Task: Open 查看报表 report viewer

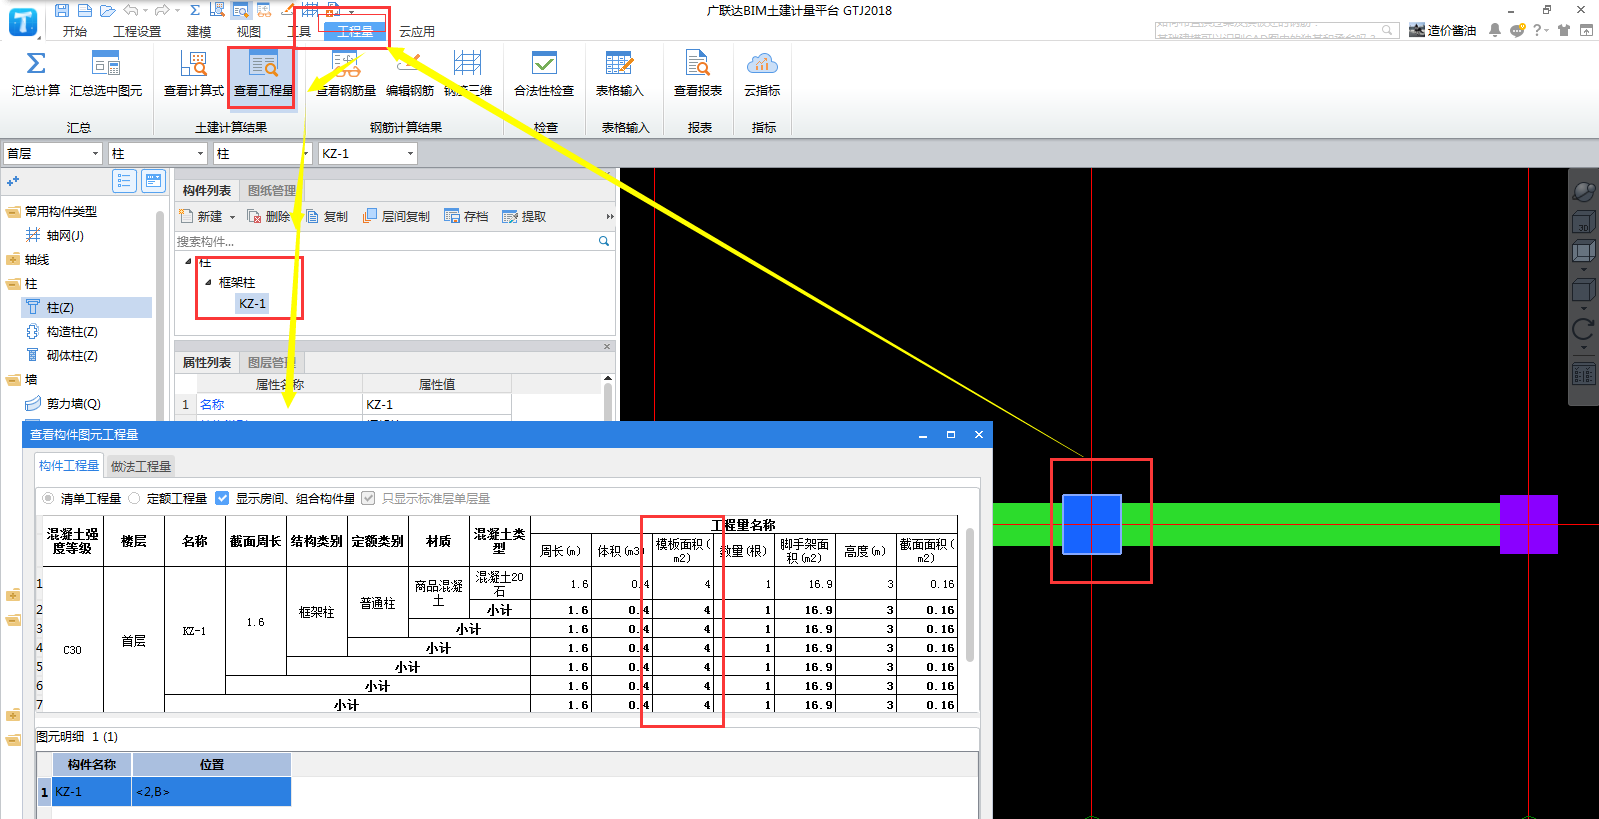Action: 698,74
